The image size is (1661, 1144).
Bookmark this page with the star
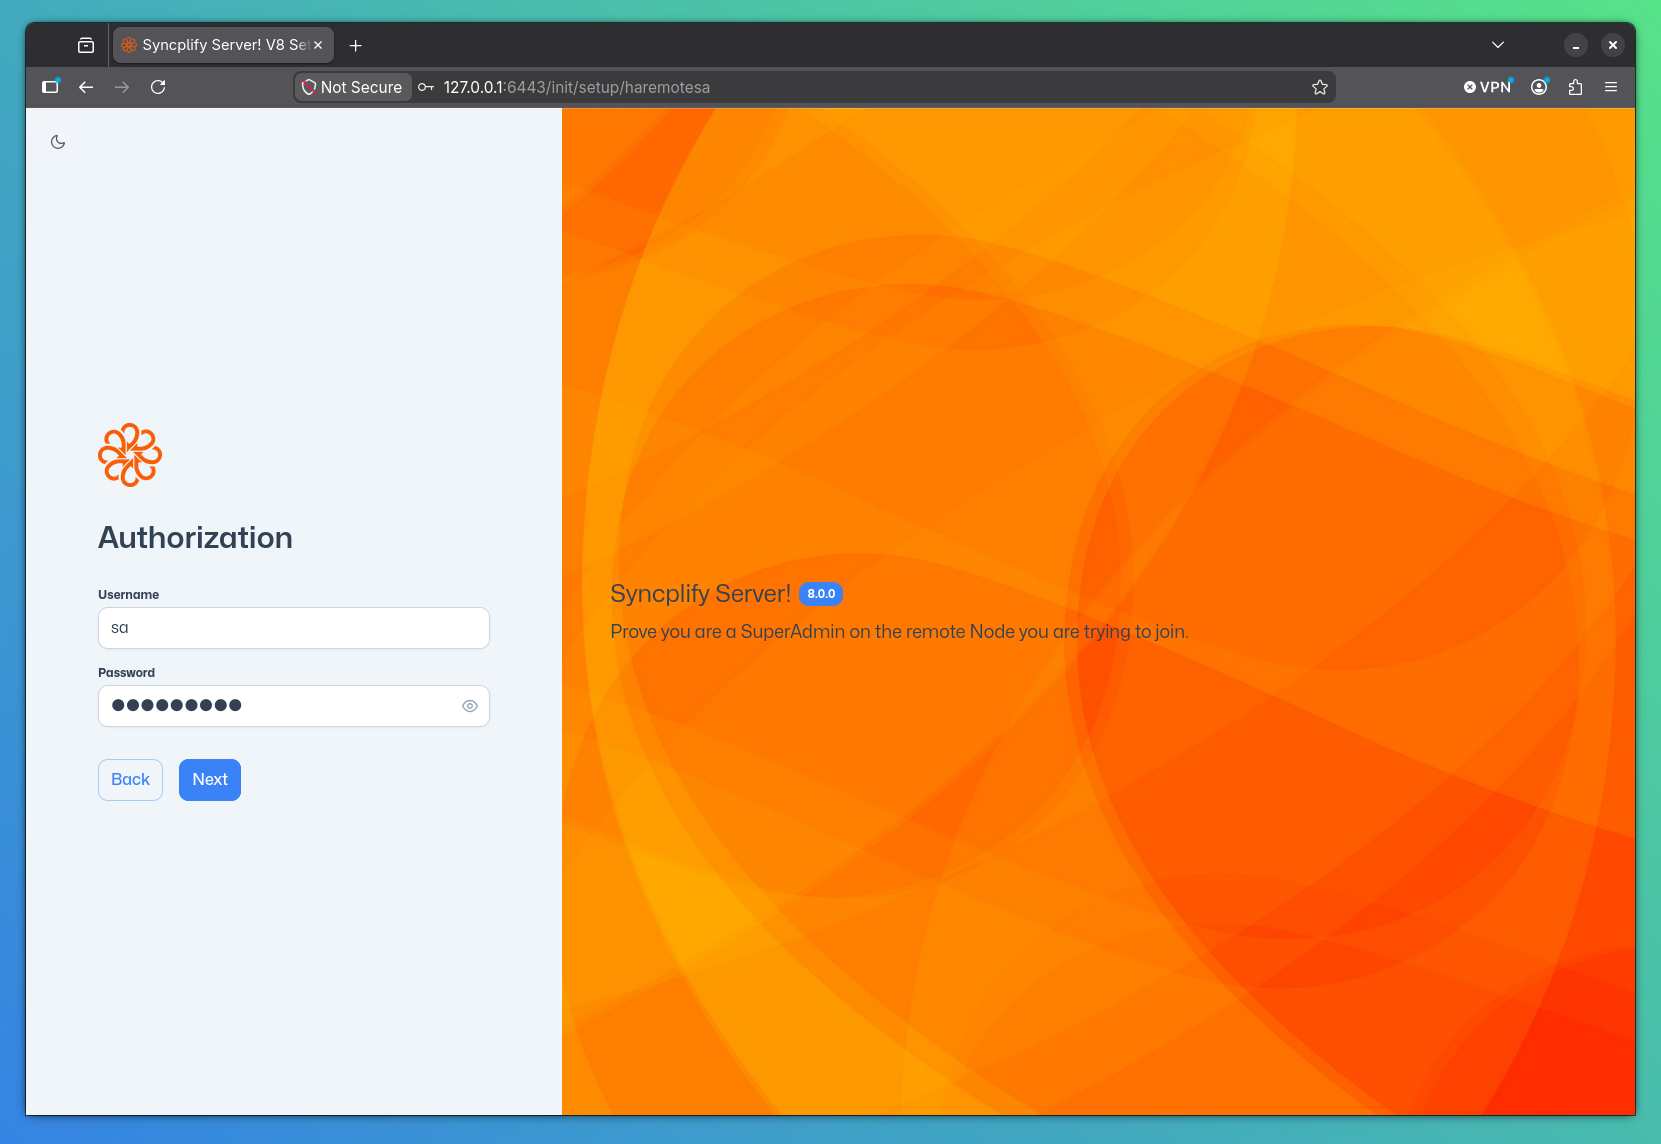1320,87
